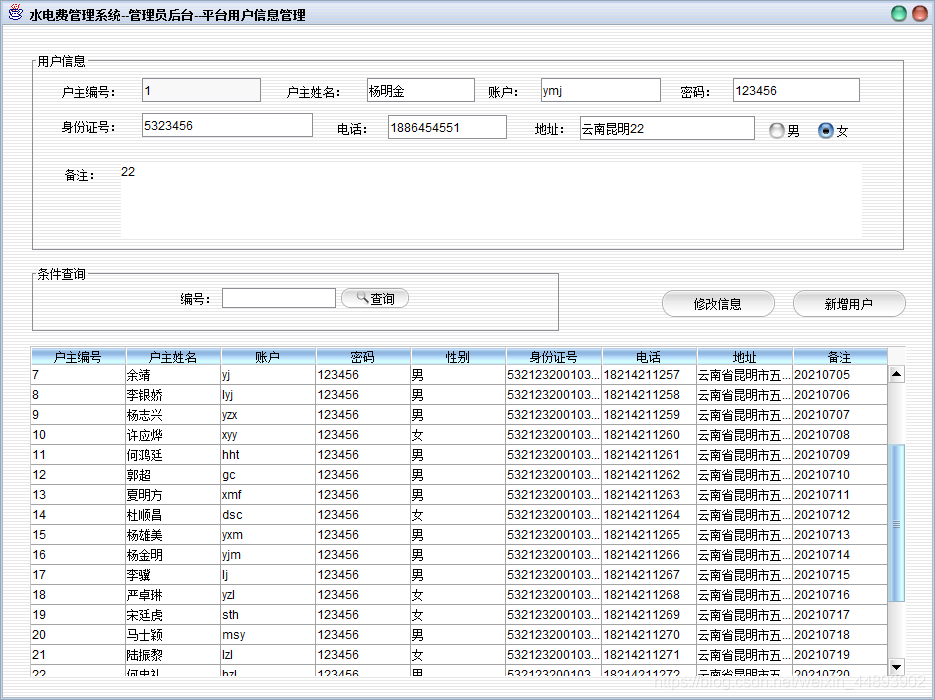Close the window with red button
Image resolution: width=935 pixels, height=700 pixels.
point(920,13)
